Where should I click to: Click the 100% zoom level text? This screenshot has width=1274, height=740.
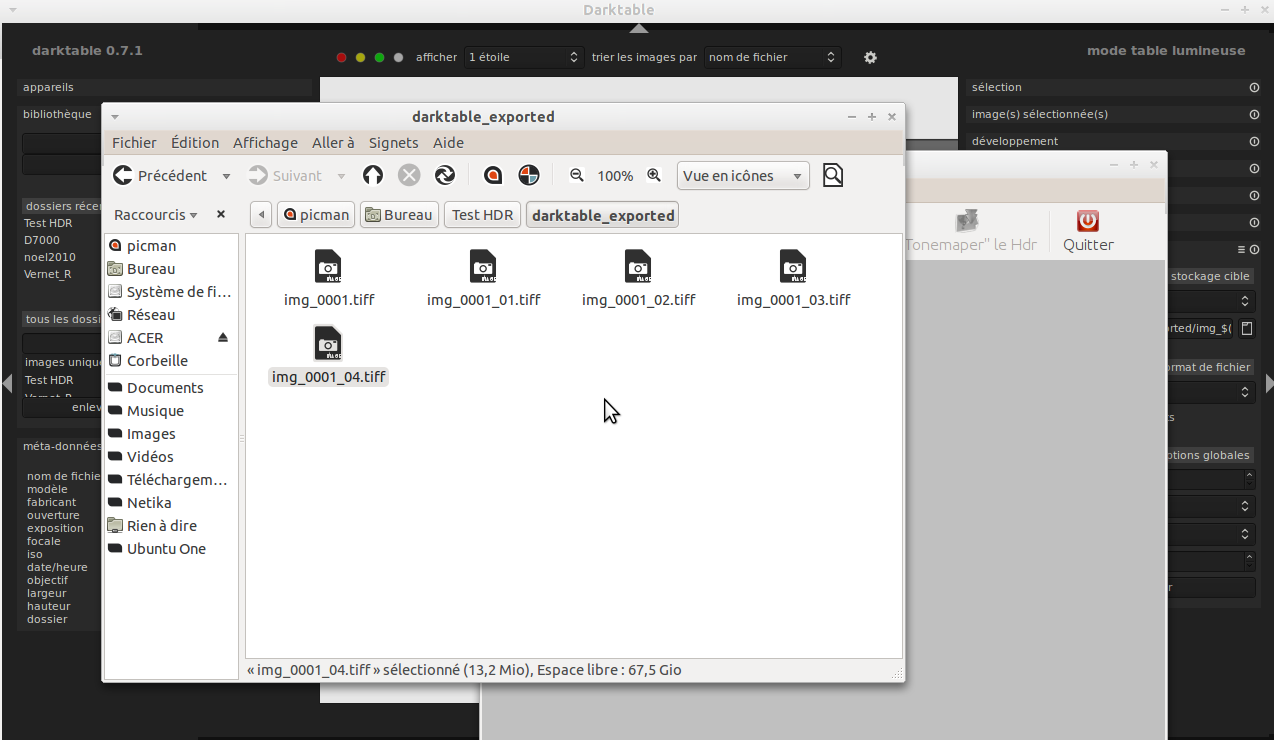615,176
